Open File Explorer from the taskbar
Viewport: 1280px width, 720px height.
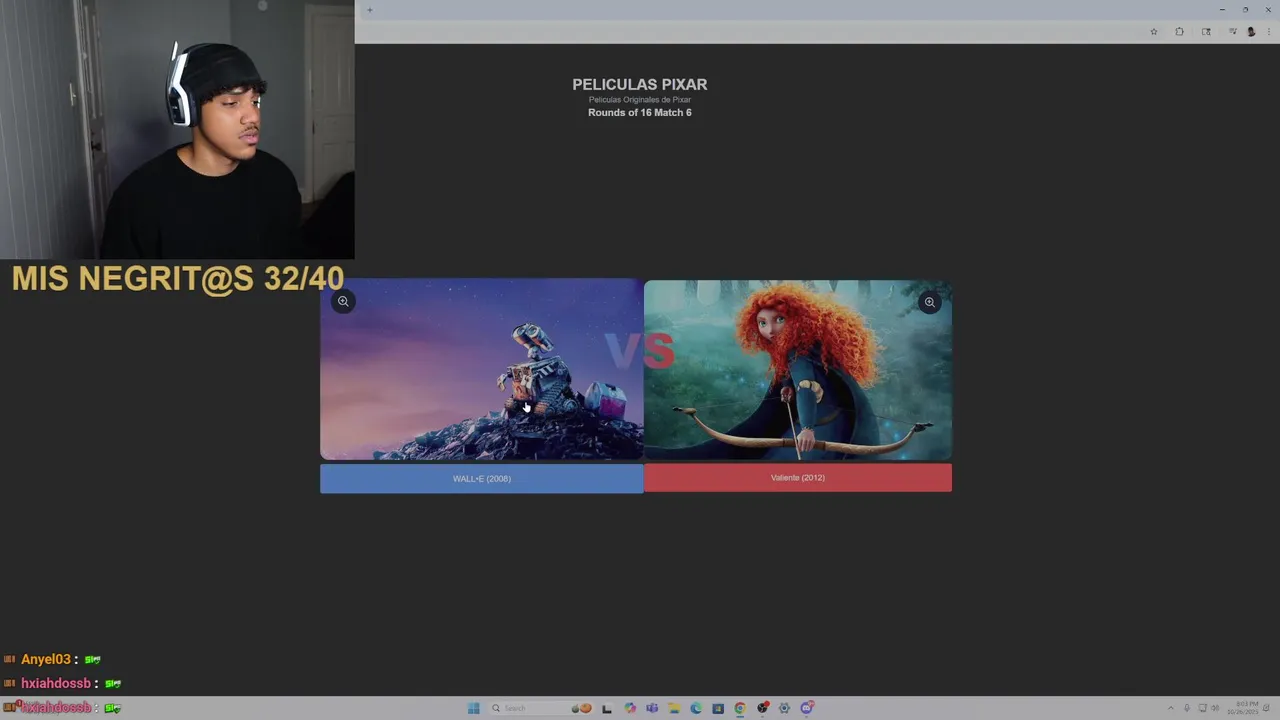[674, 708]
